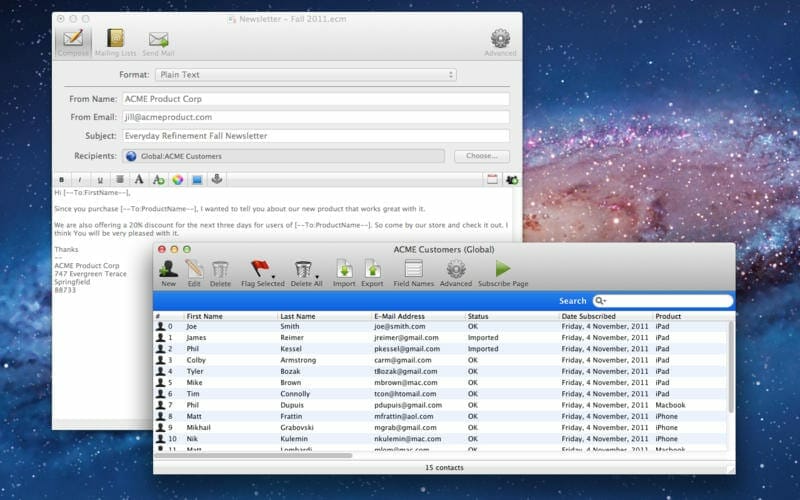Toggle bold formatting in the editor

[63, 179]
